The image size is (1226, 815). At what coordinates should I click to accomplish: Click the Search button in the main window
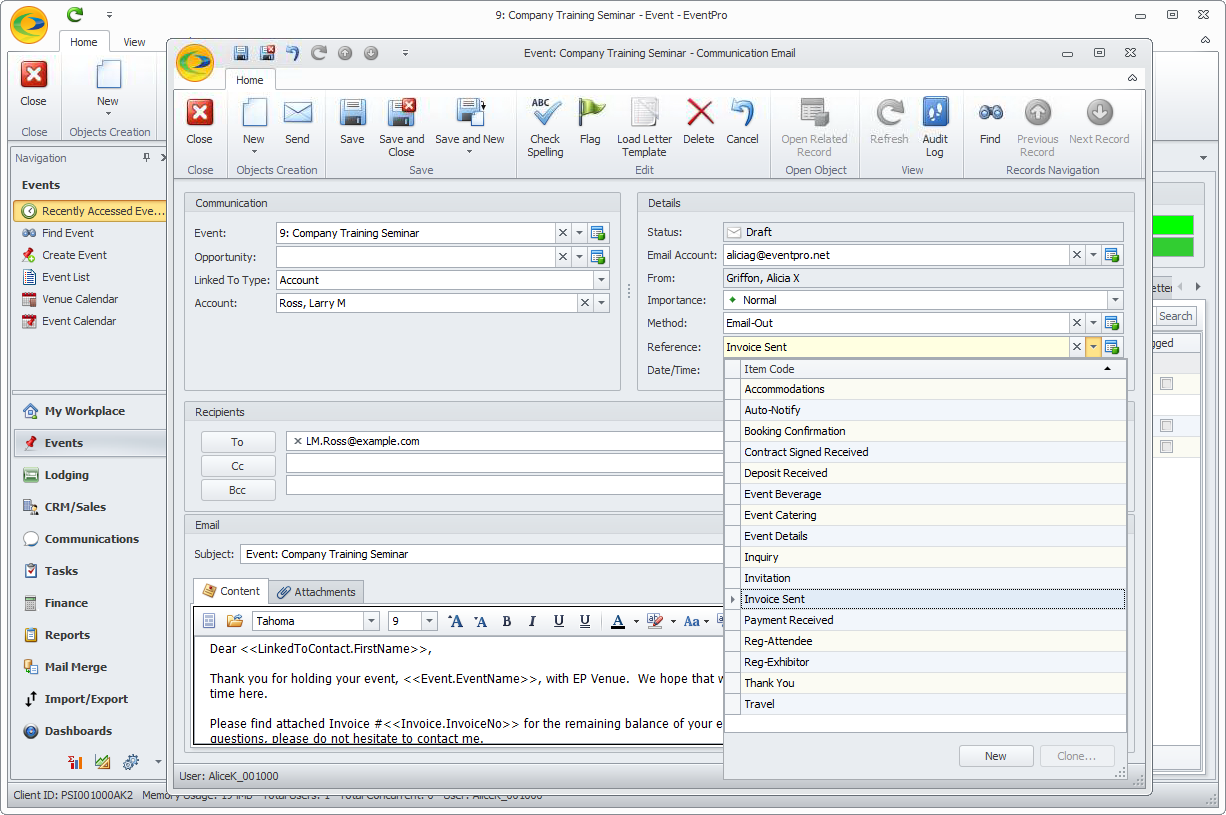tap(1176, 316)
